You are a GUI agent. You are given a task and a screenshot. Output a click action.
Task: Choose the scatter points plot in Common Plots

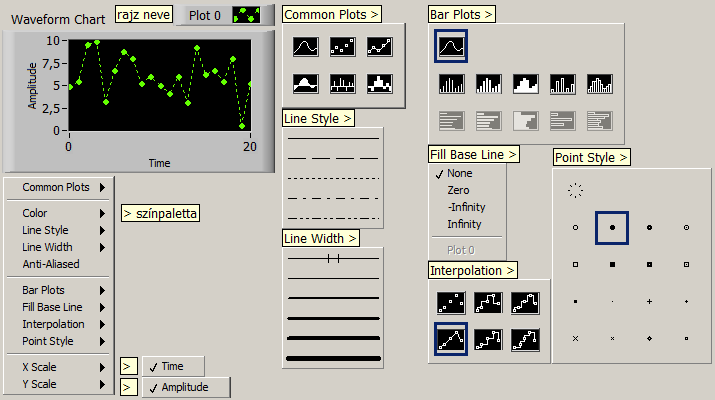[x=342, y=47]
